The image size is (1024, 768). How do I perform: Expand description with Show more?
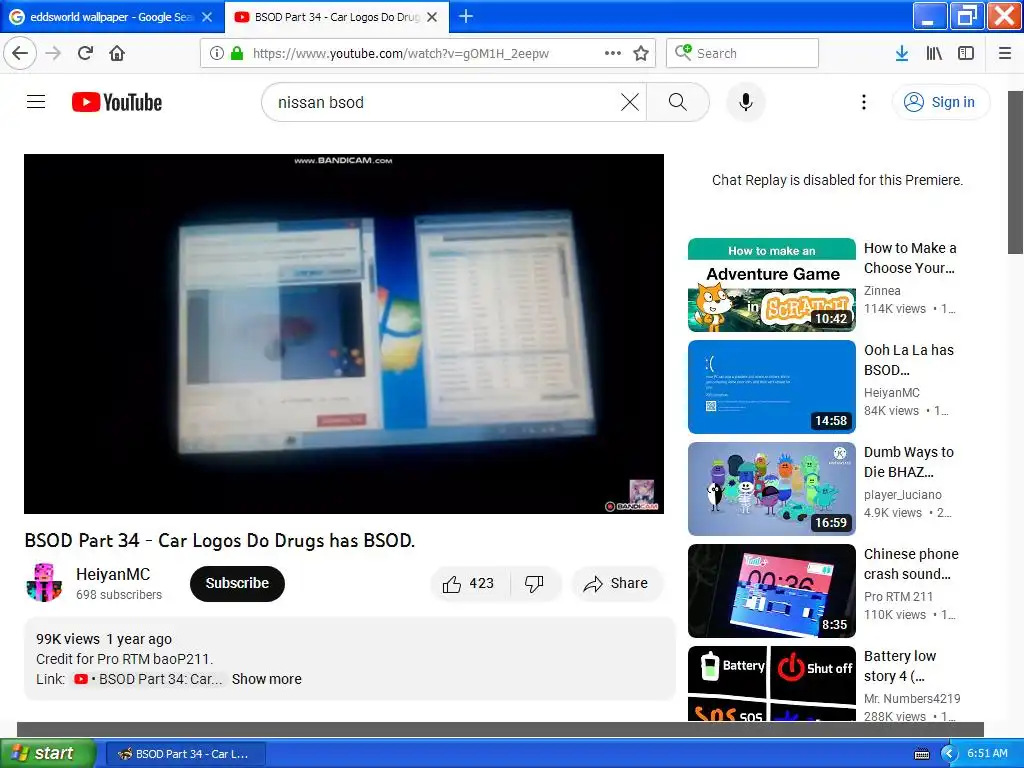tap(266, 679)
